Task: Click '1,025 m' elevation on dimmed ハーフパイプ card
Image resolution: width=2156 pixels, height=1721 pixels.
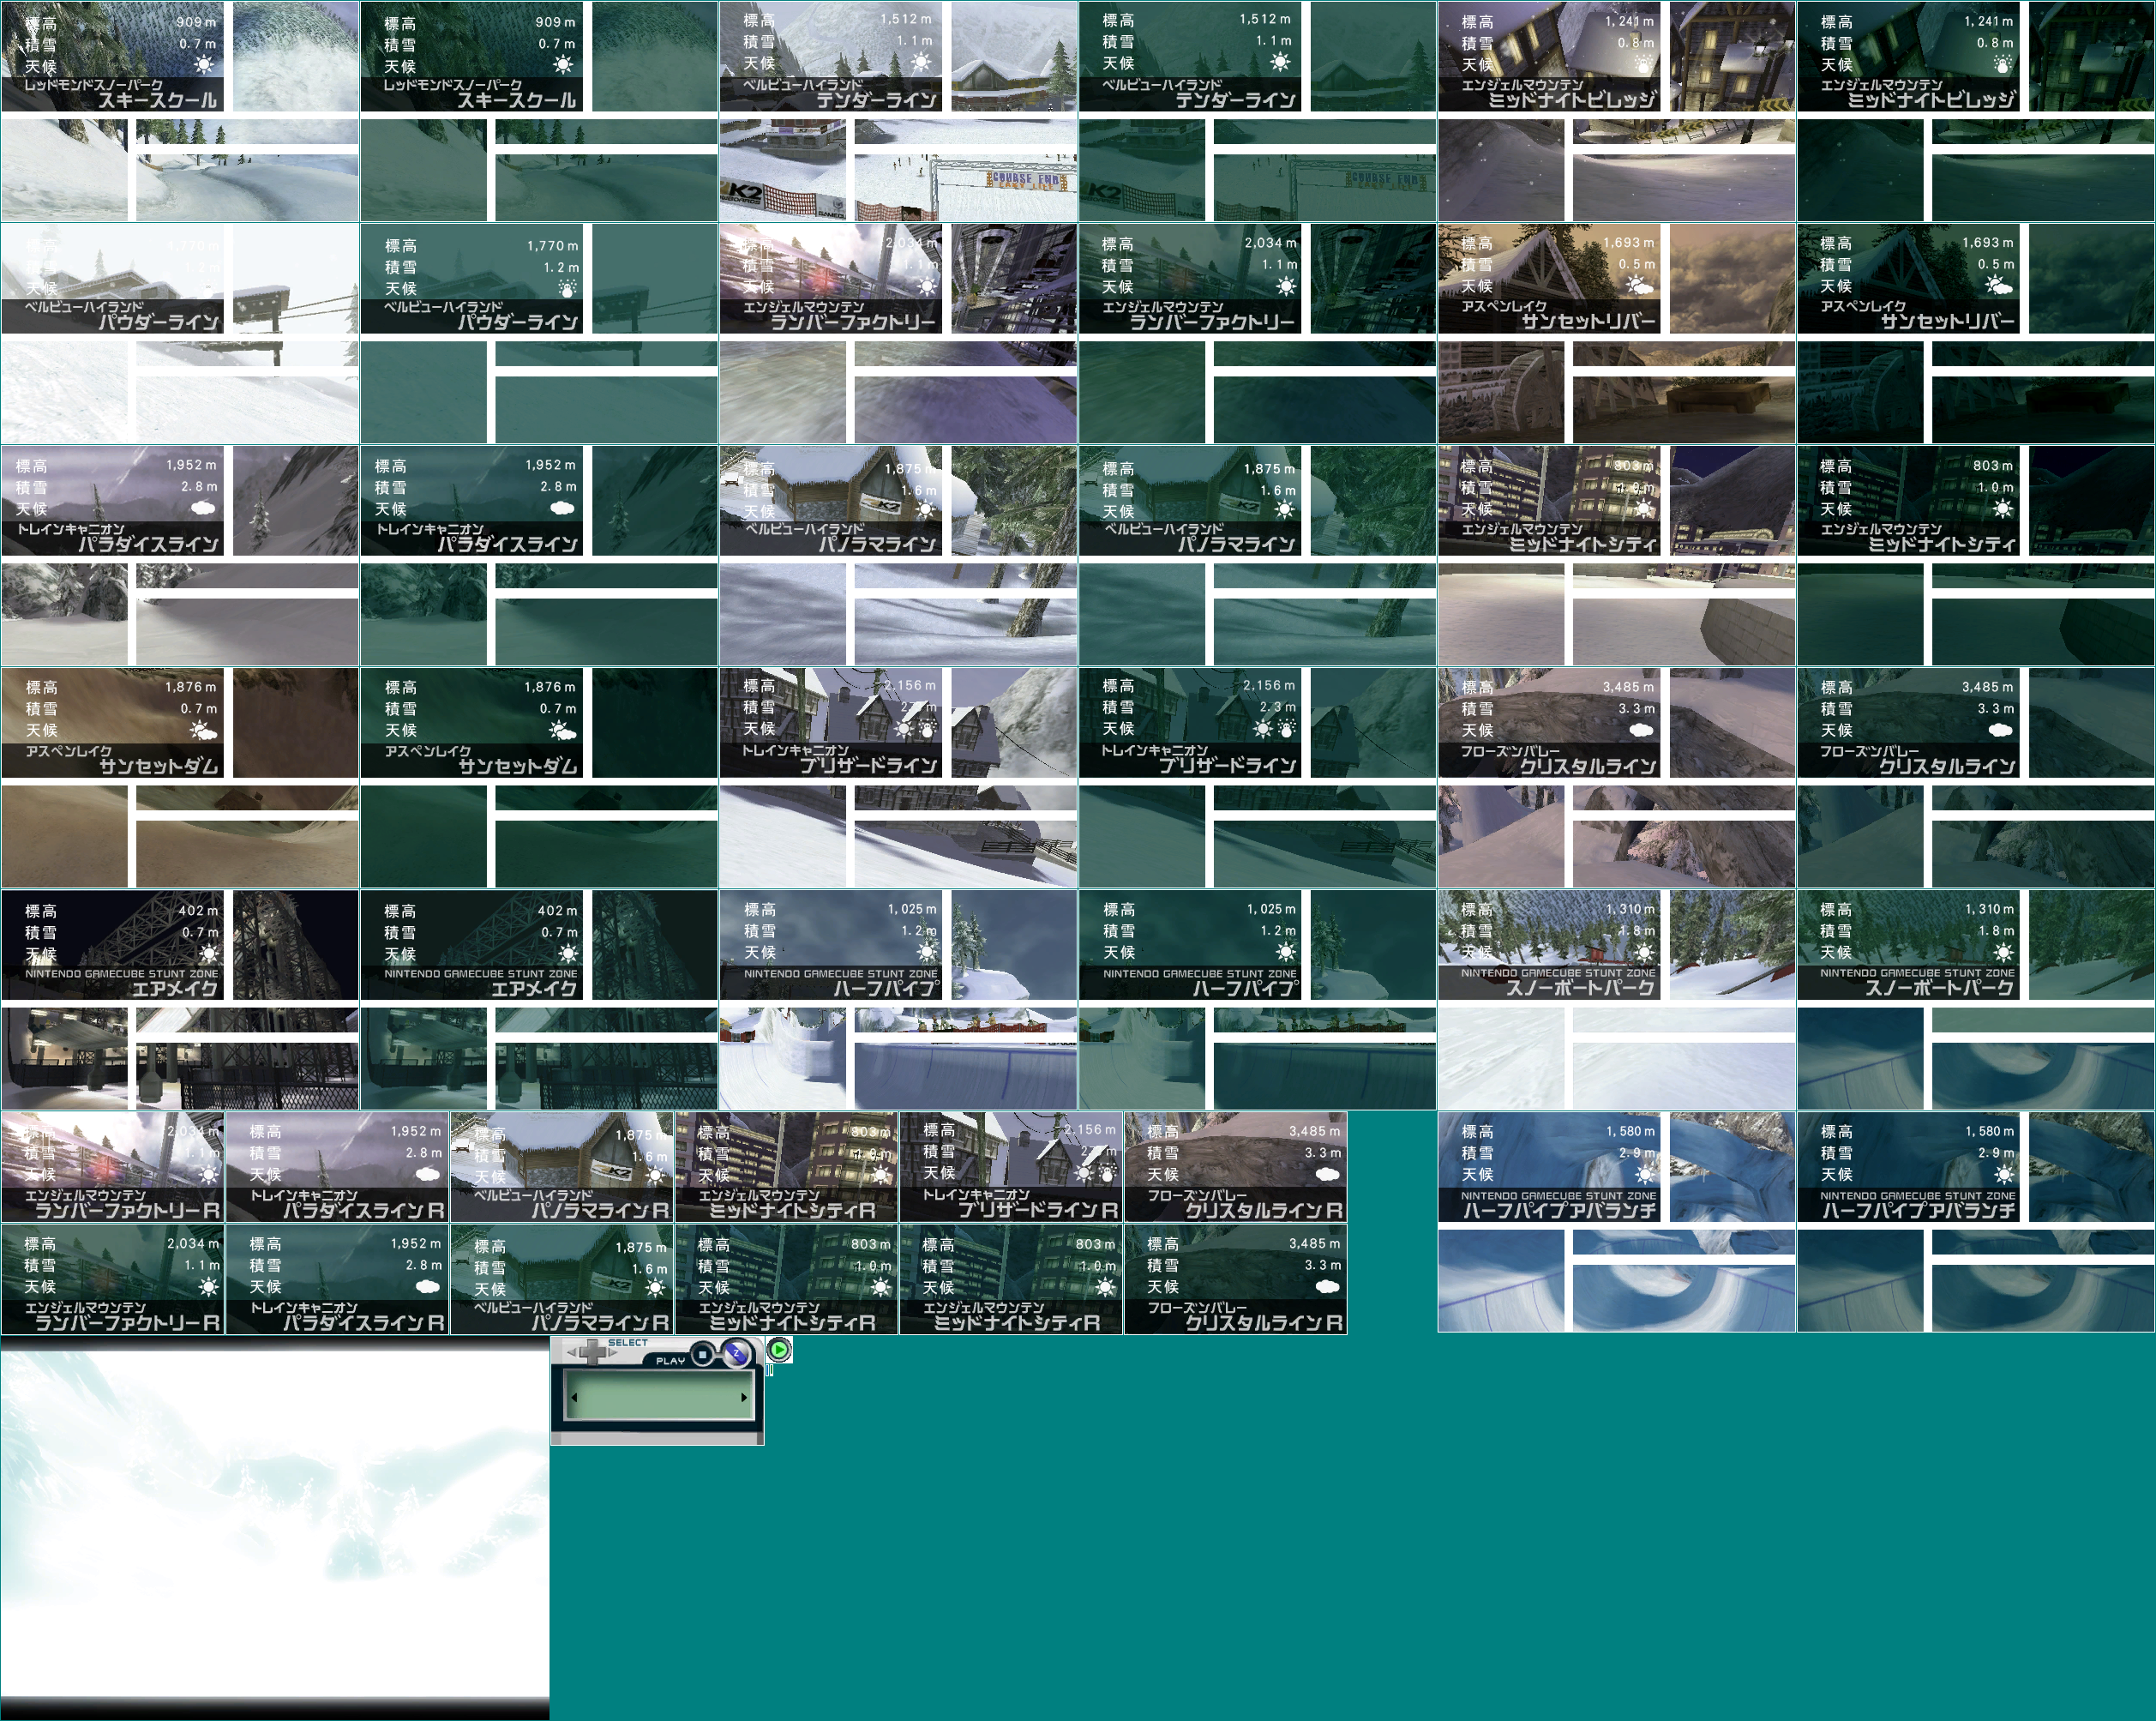Action: (1271, 909)
